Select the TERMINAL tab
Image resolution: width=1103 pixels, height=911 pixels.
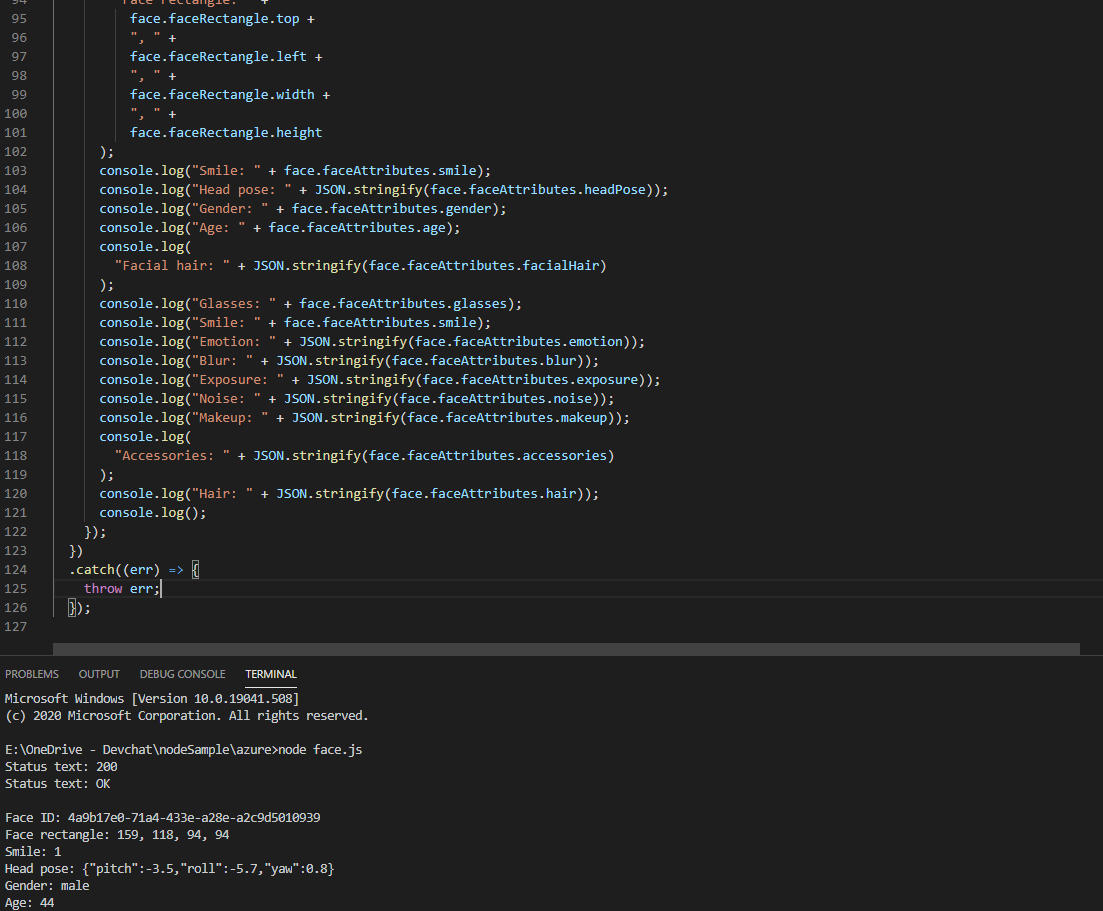pyautogui.click(x=270, y=673)
